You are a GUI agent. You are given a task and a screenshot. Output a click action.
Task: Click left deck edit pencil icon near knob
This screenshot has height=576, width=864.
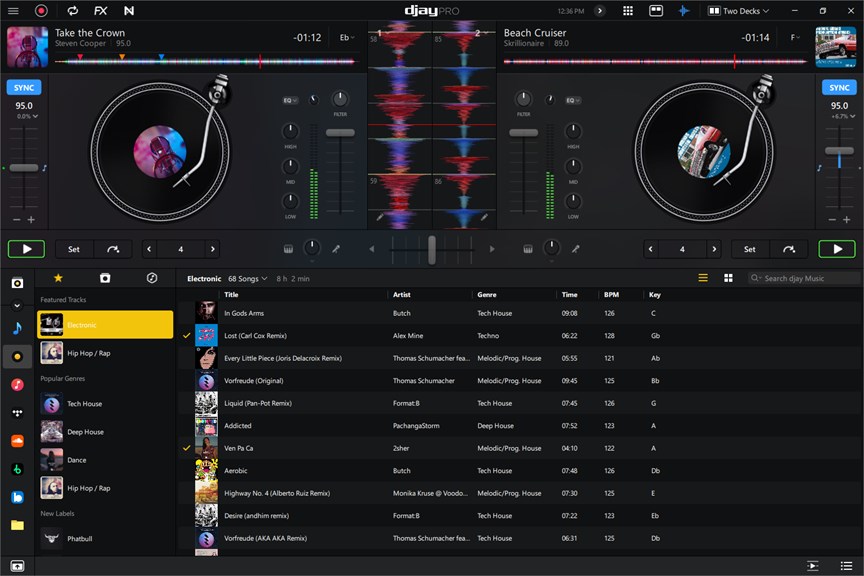pyautogui.click(x=336, y=249)
